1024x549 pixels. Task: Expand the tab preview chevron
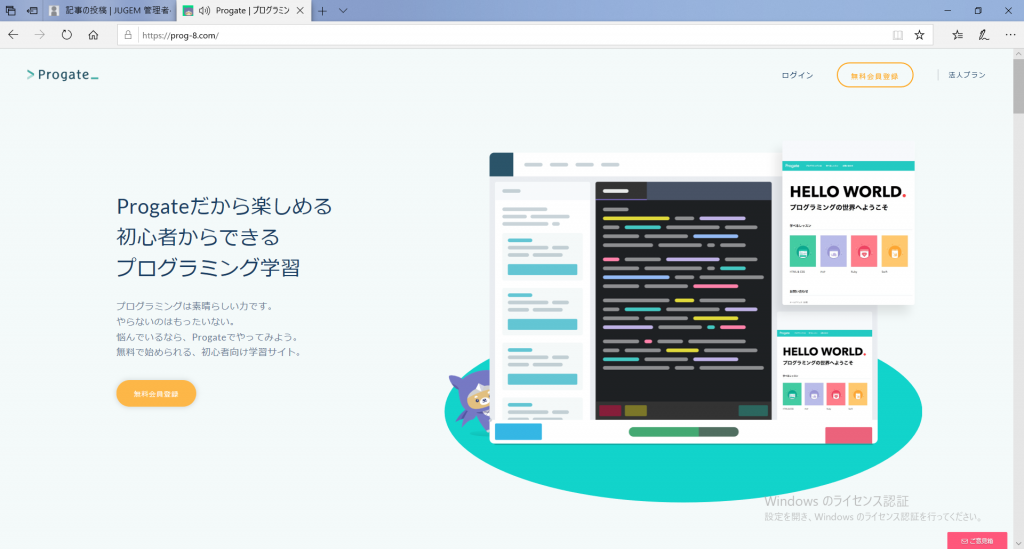pos(343,10)
